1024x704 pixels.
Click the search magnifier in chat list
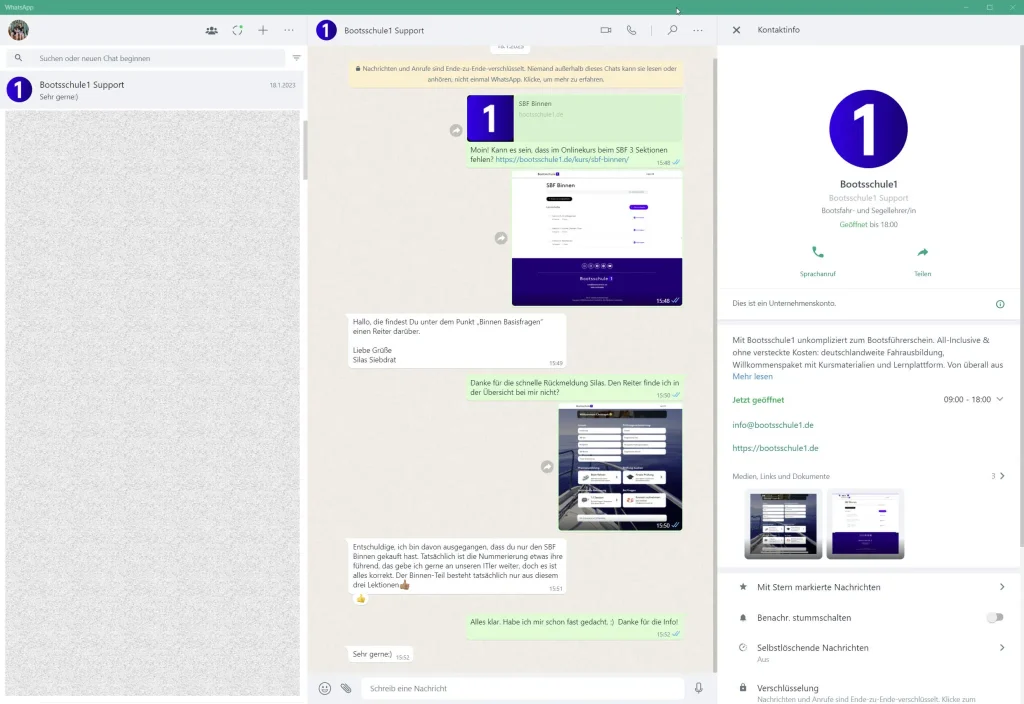(18, 58)
